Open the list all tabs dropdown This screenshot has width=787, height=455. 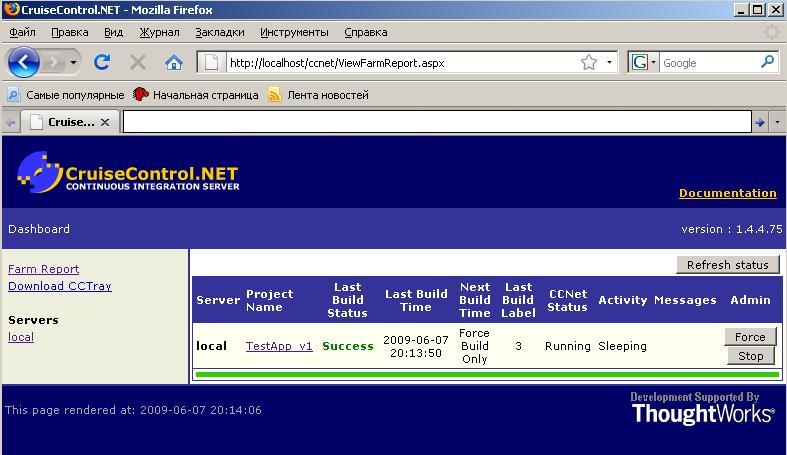pyautogui.click(x=777, y=122)
